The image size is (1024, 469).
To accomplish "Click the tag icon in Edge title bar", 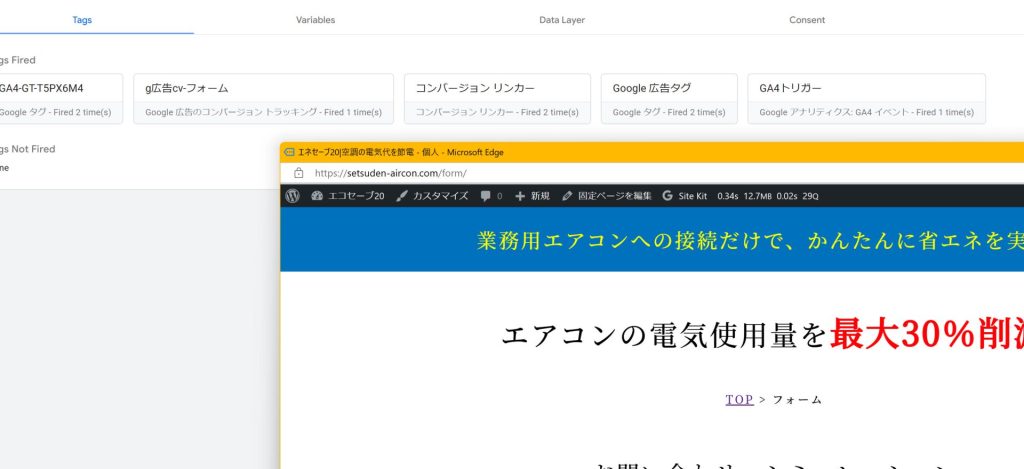I will click(x=289, y=152).
